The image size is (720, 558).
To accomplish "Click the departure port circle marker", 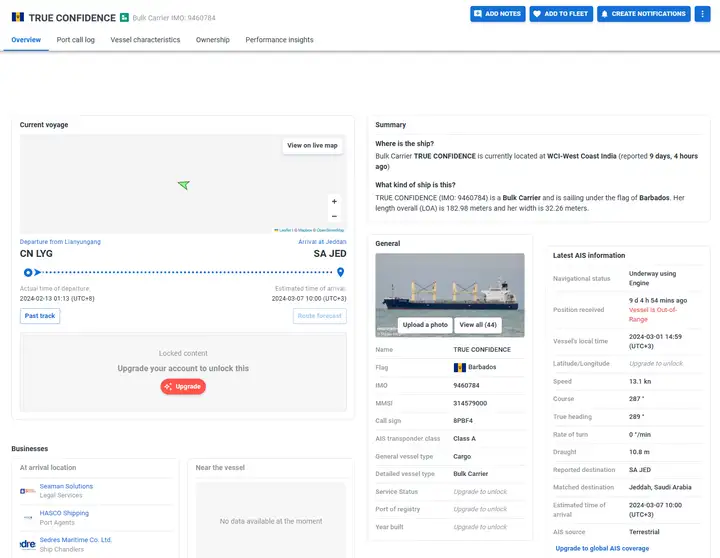I will click(28, 272).
